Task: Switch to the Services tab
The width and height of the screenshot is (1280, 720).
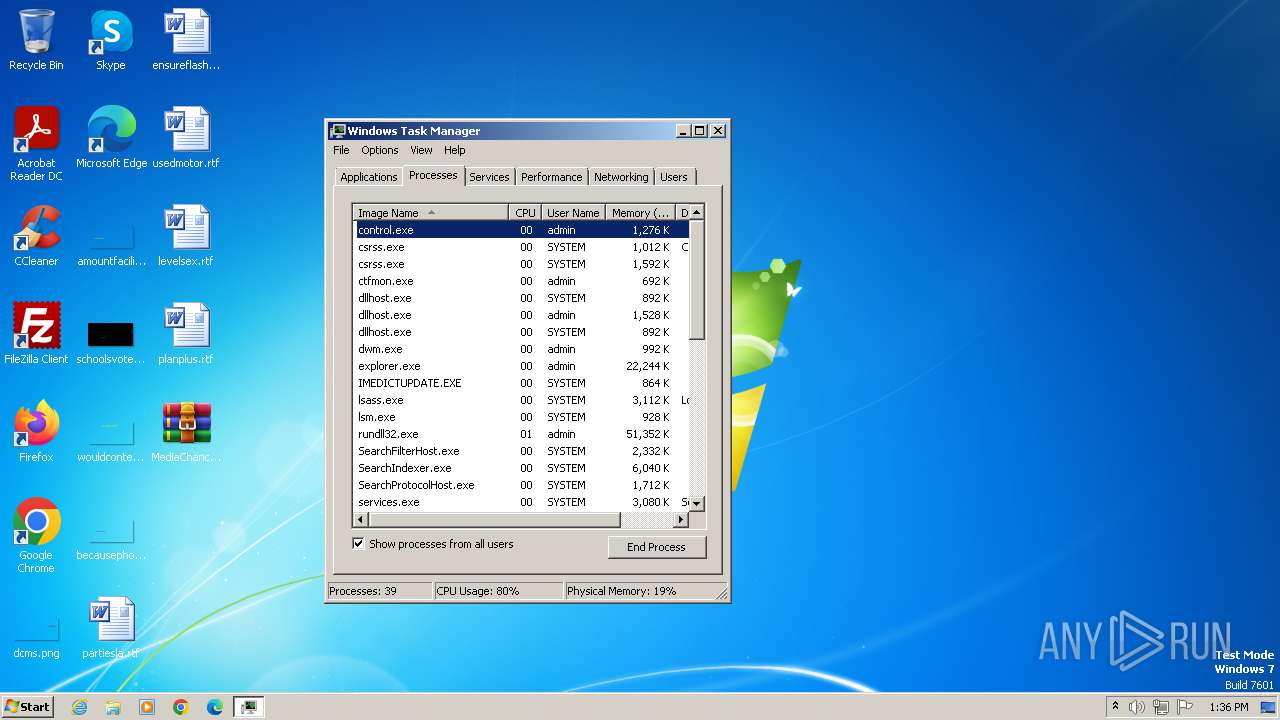Action: 489,177
